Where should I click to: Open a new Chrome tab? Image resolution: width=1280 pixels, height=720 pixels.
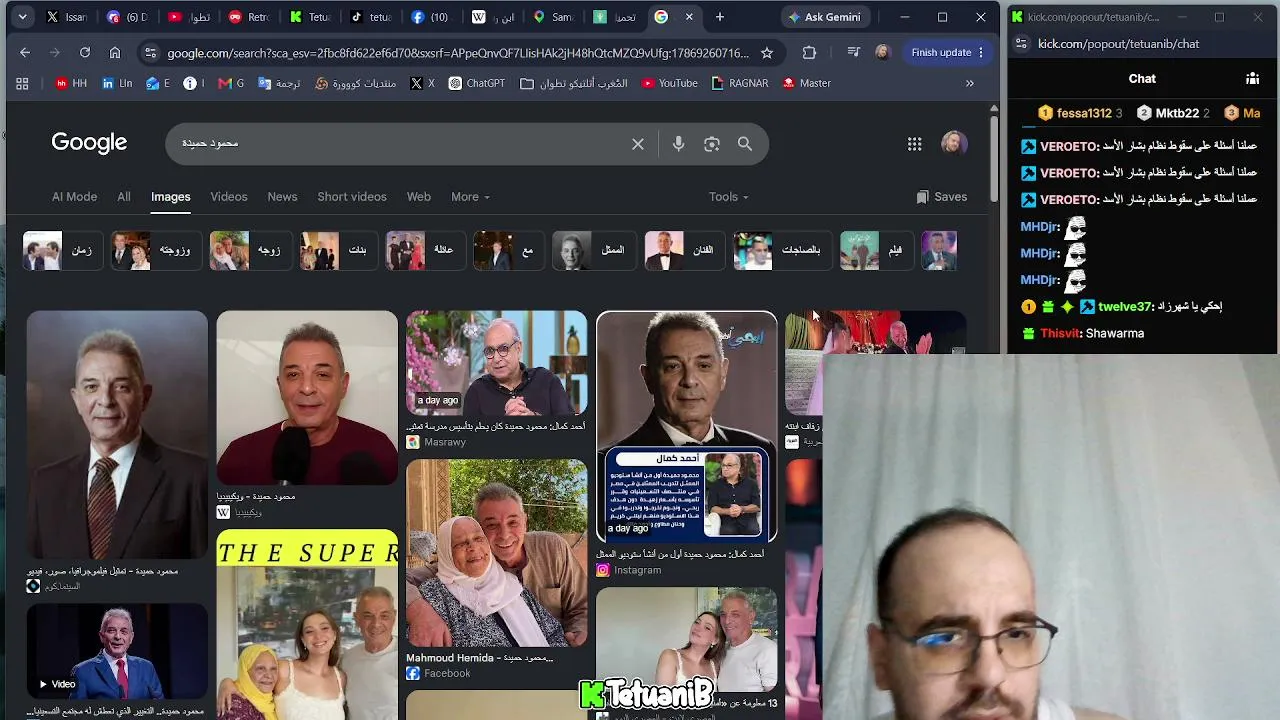click(x=720, y=17)
